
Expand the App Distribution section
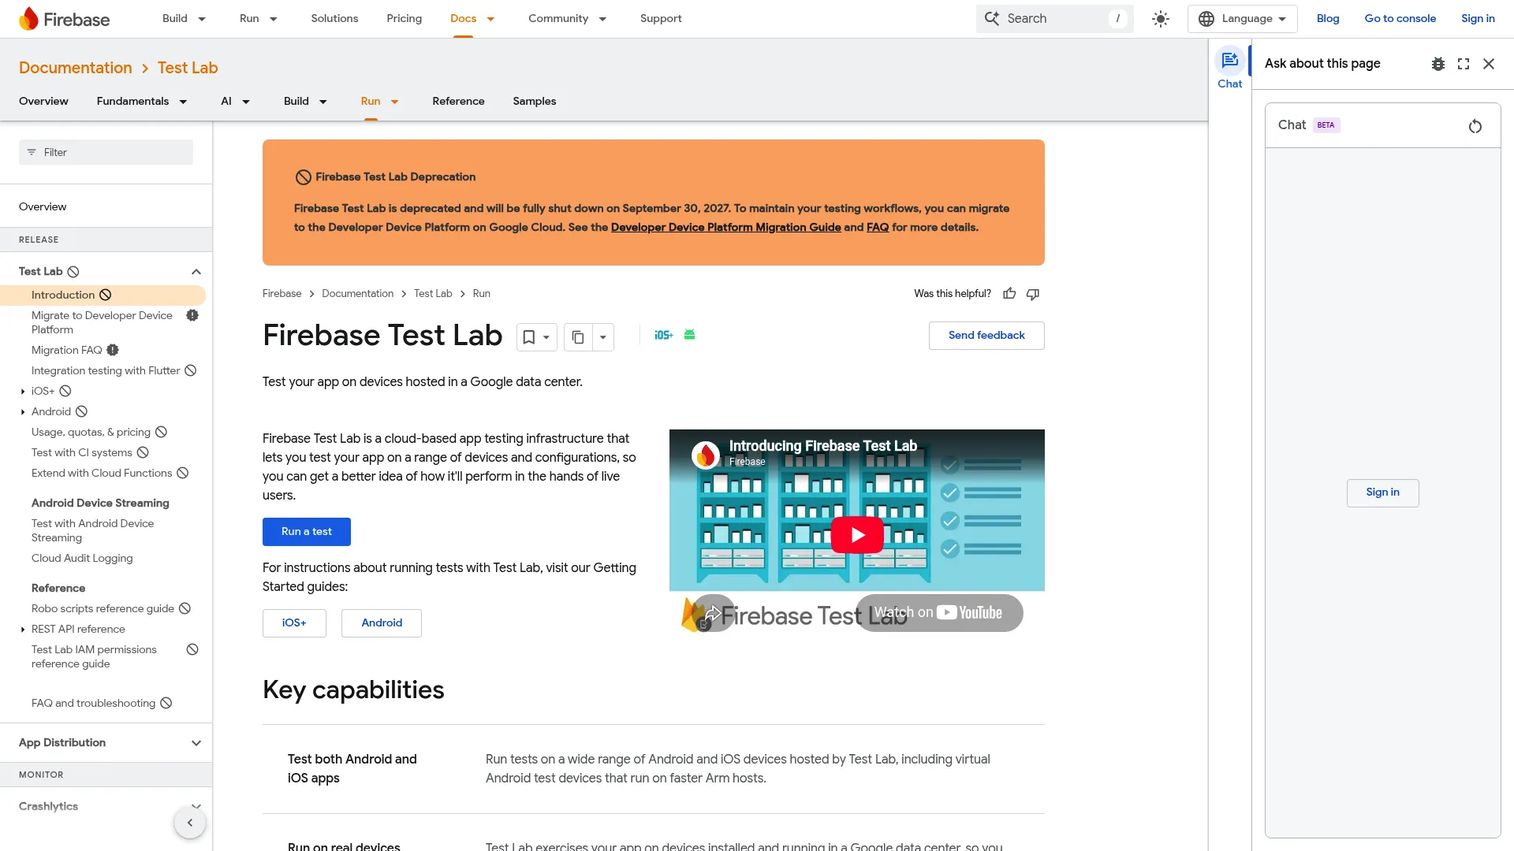(196, 743)
